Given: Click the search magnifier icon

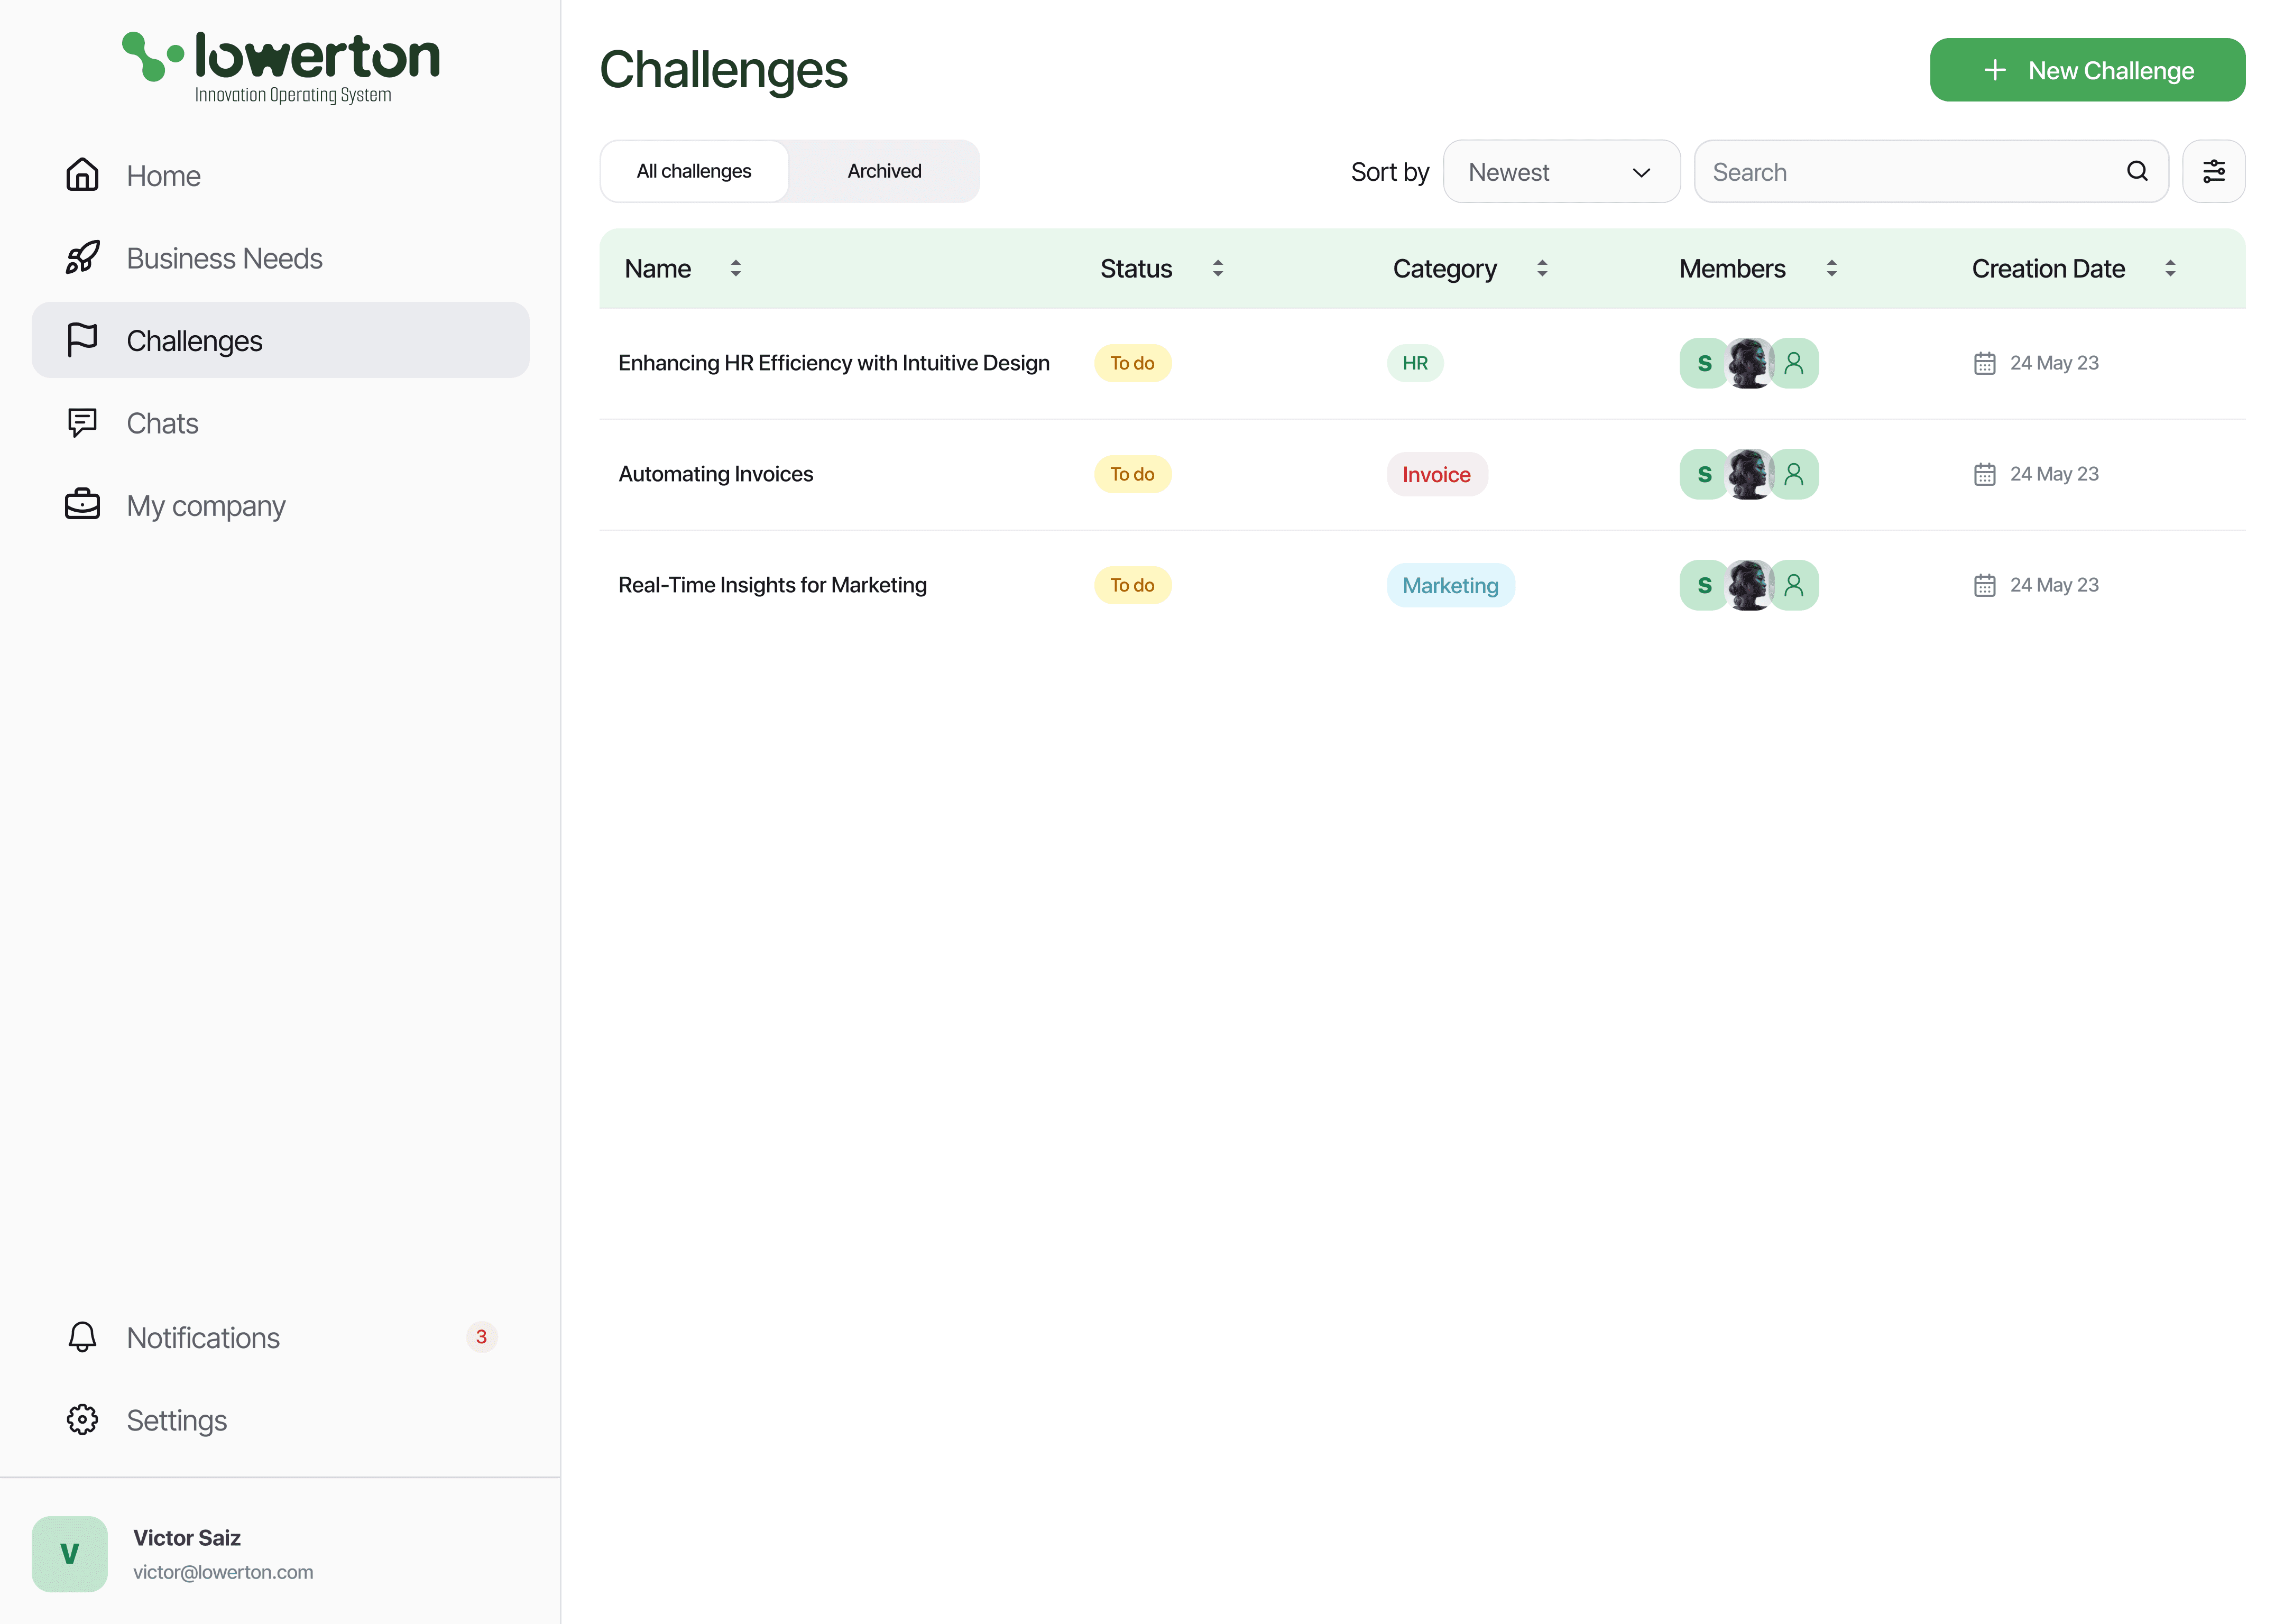Looking at the screenshot, I should (2137, 171).
